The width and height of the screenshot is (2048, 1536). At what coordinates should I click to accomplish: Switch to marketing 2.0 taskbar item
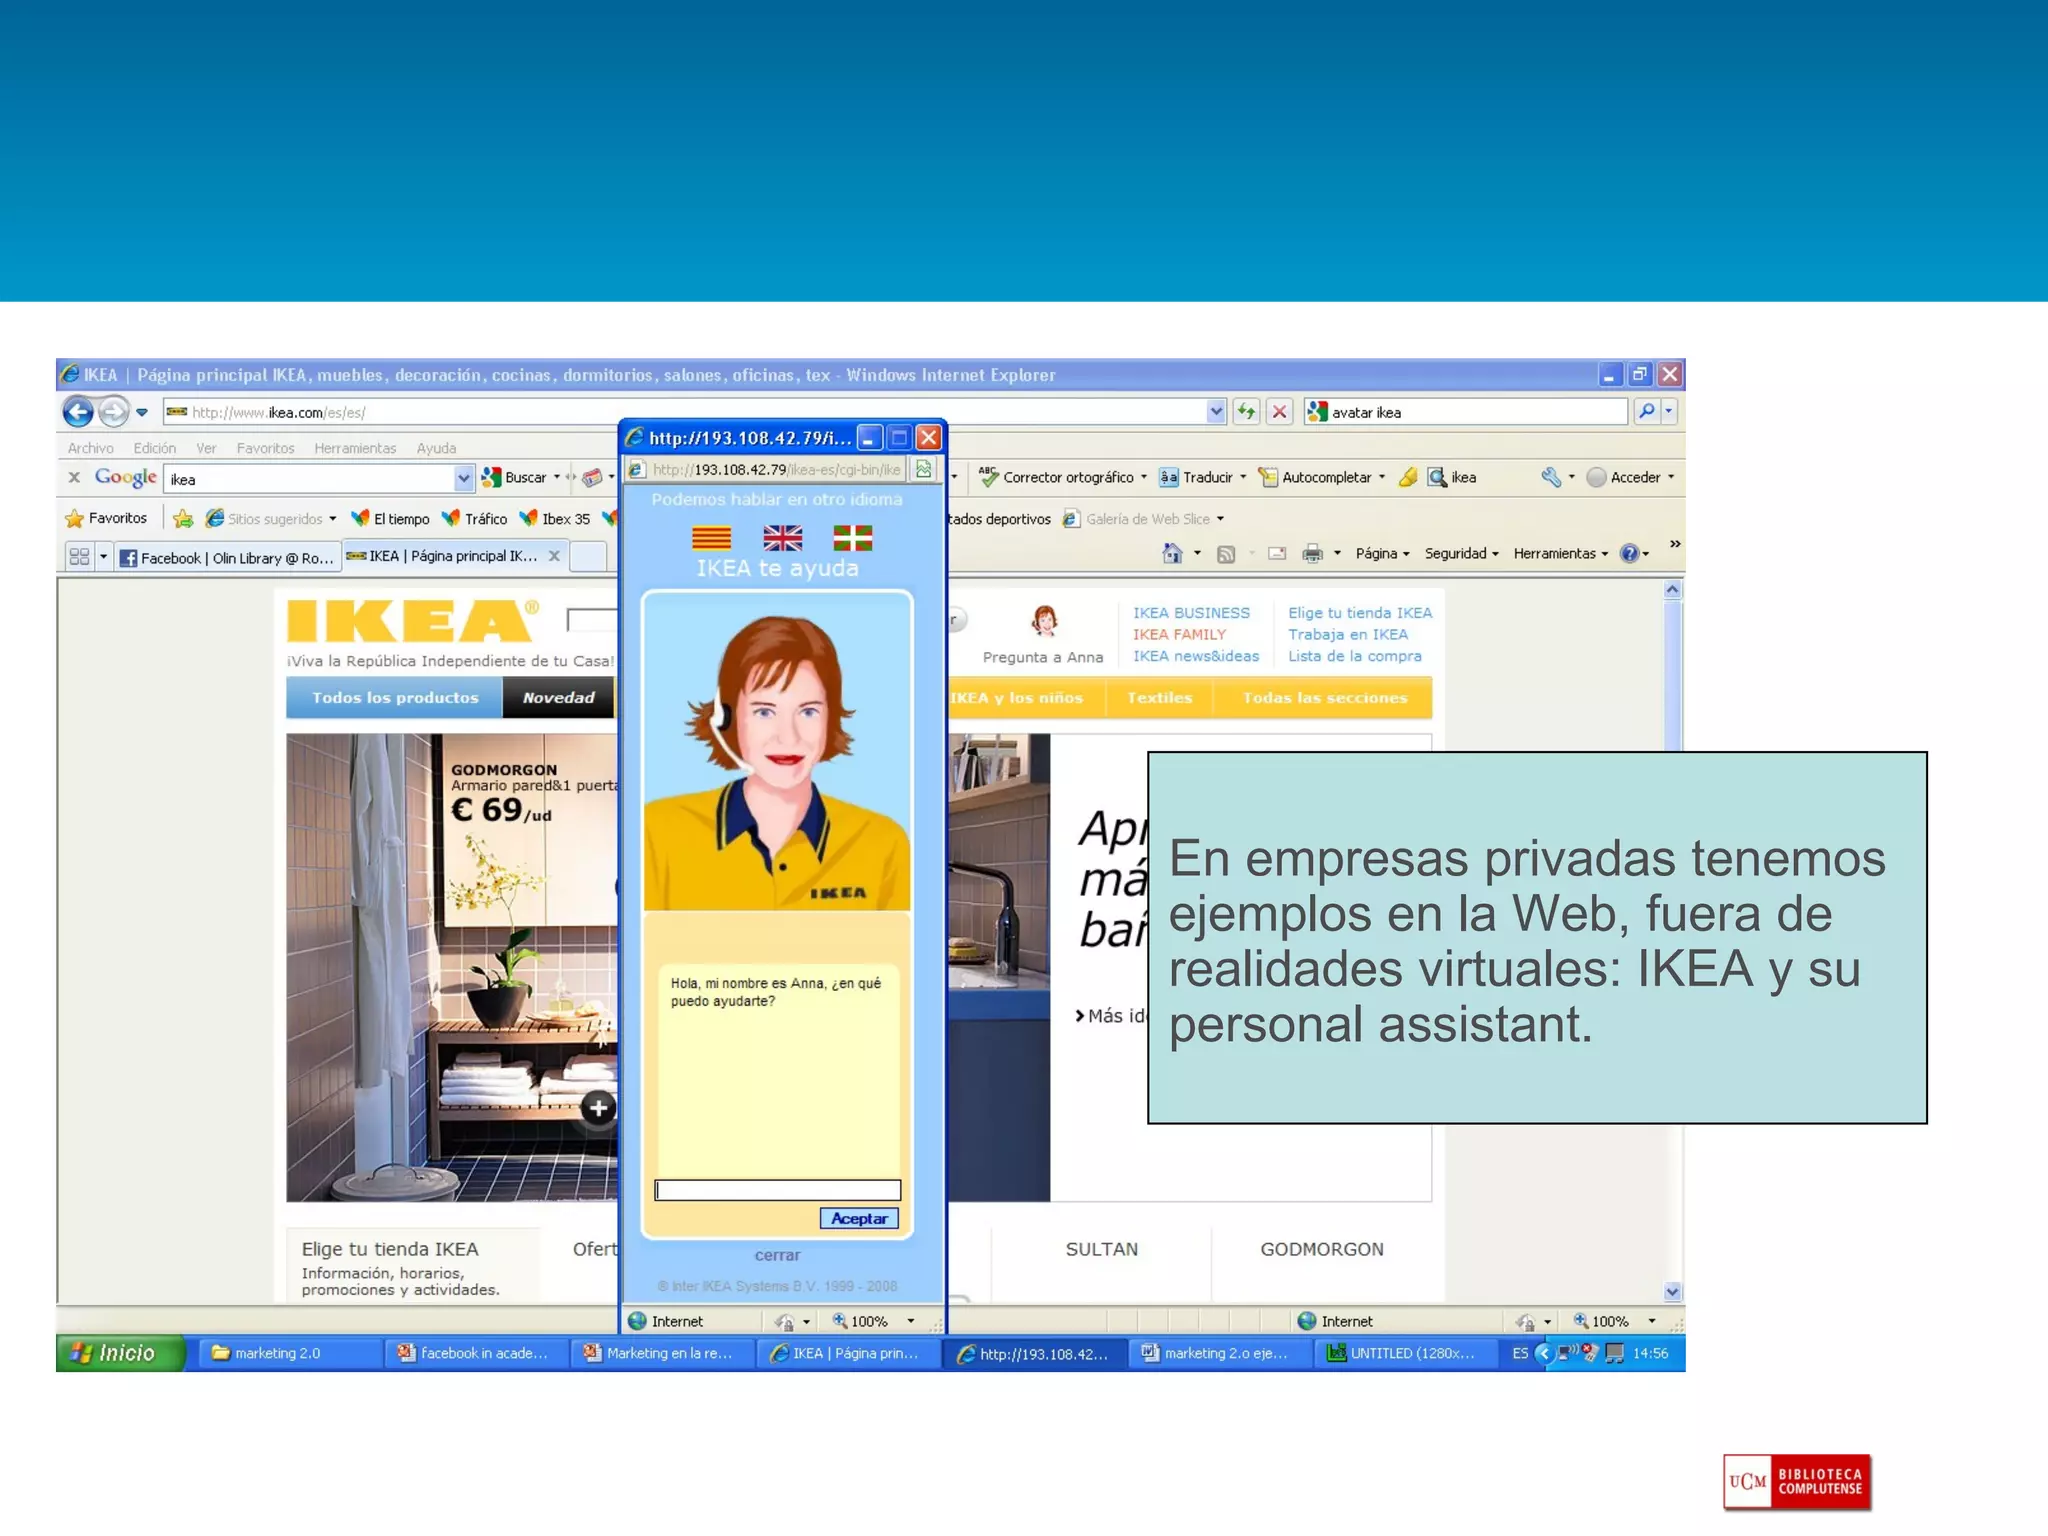pos(291,1353)
